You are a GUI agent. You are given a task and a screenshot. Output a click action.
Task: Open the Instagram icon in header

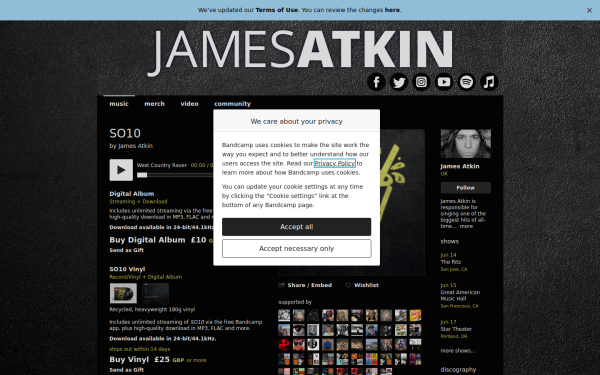[x=421, y=82]
